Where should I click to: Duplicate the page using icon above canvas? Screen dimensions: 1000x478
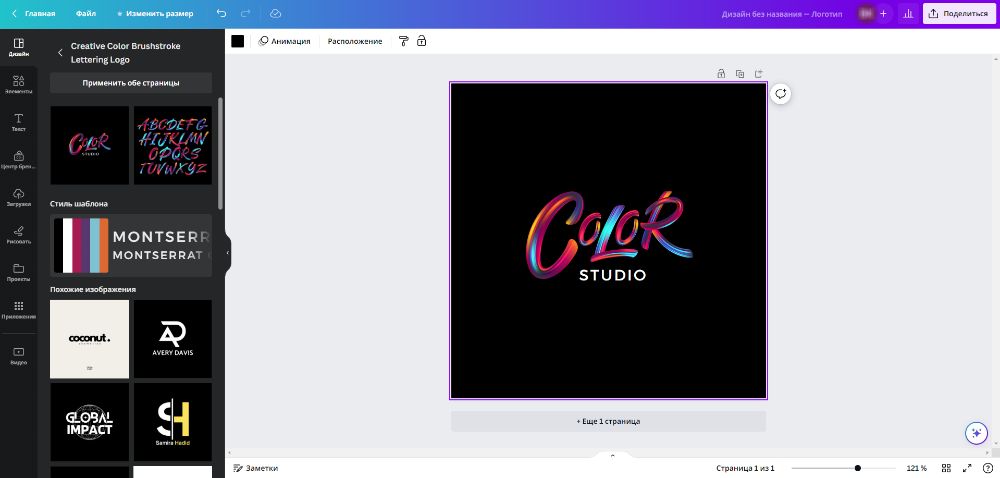click(x=740, y=73)
